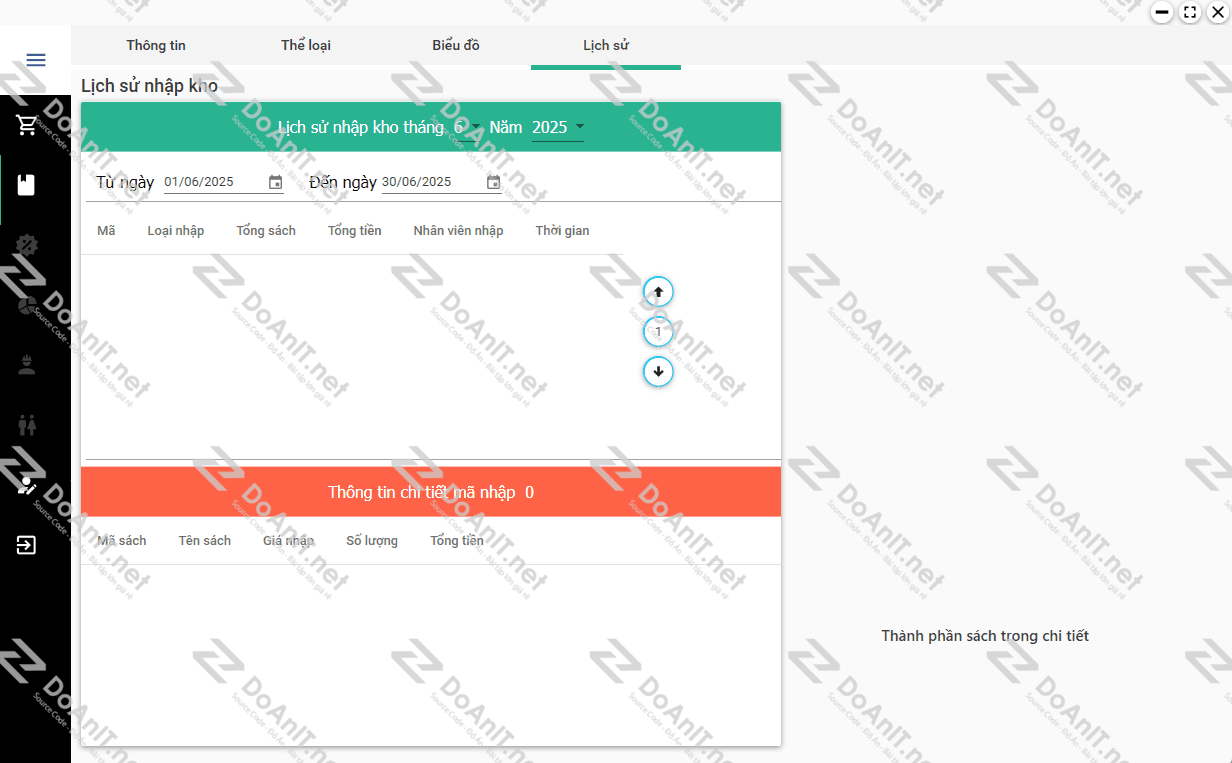
Task: Click the up arrow page button
Action: point(658,292)
